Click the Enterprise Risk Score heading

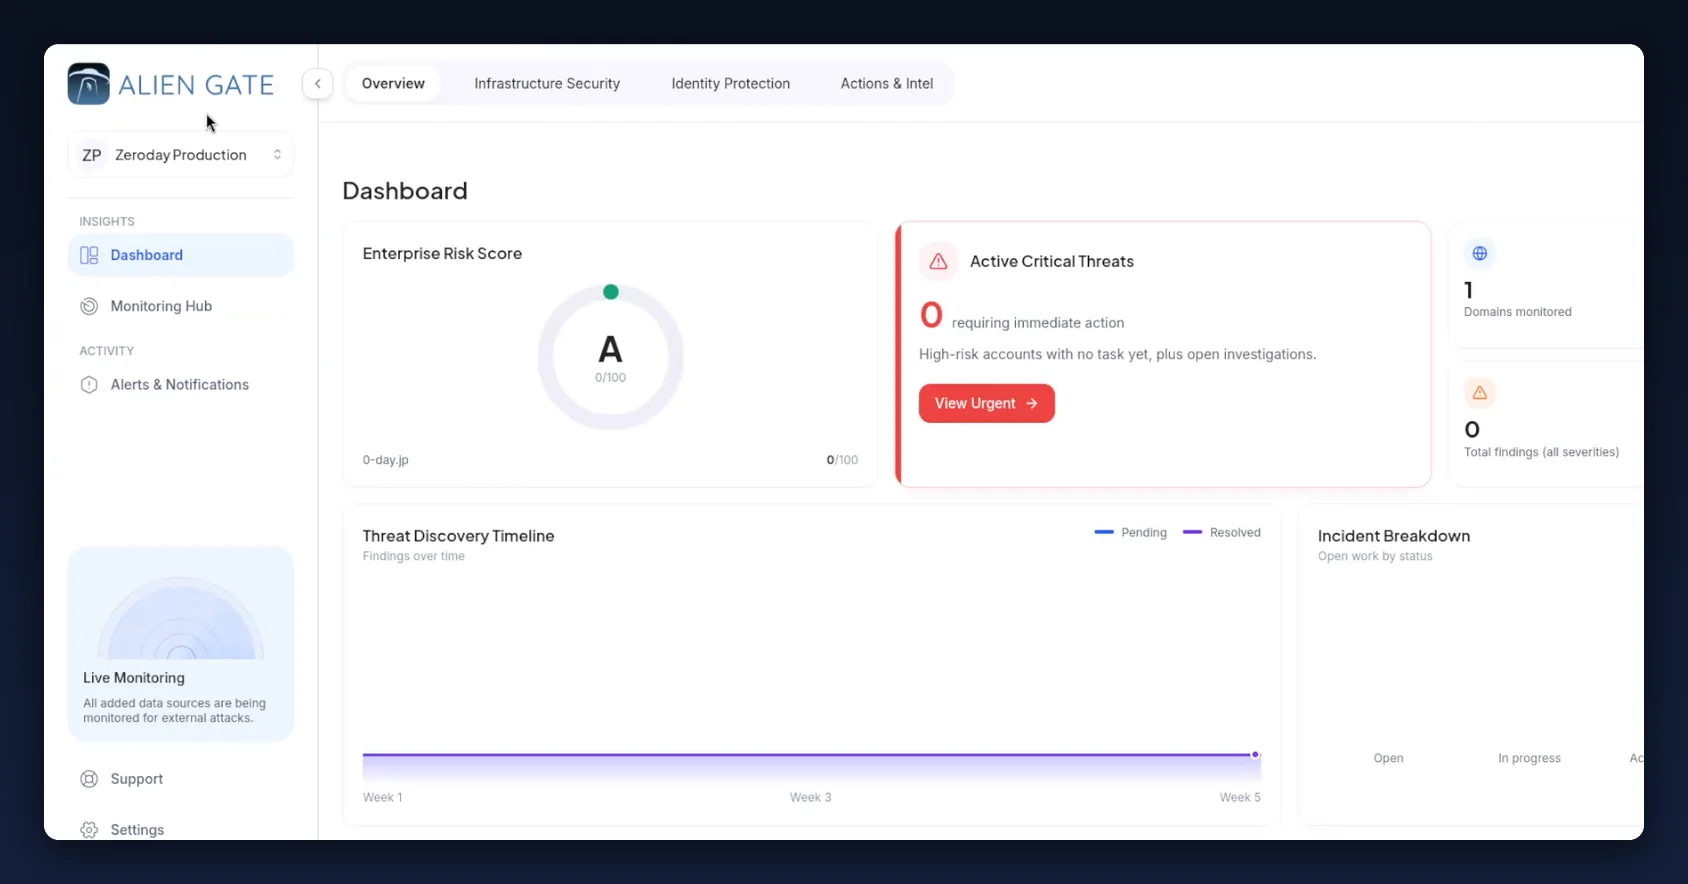pyautogui.click(x=443, y=254)
